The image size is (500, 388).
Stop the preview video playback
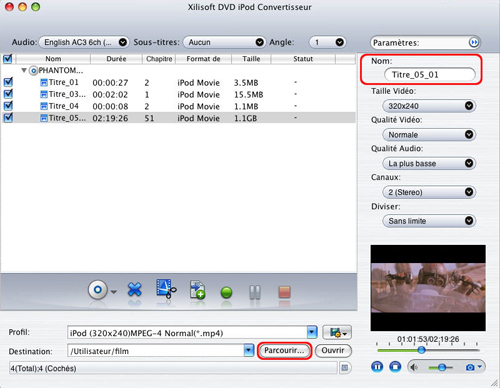(395, 367)
